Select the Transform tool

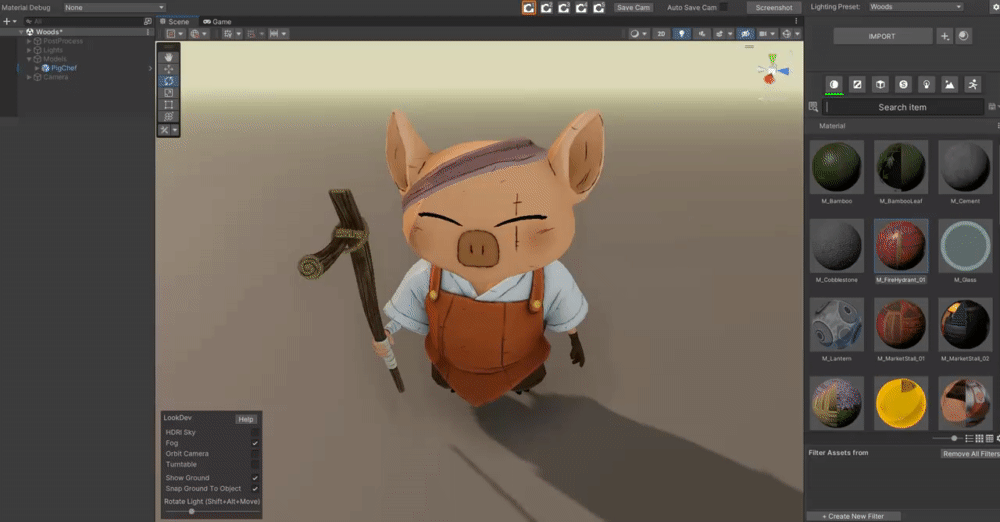pyautogui.click(x=168, y=116)
